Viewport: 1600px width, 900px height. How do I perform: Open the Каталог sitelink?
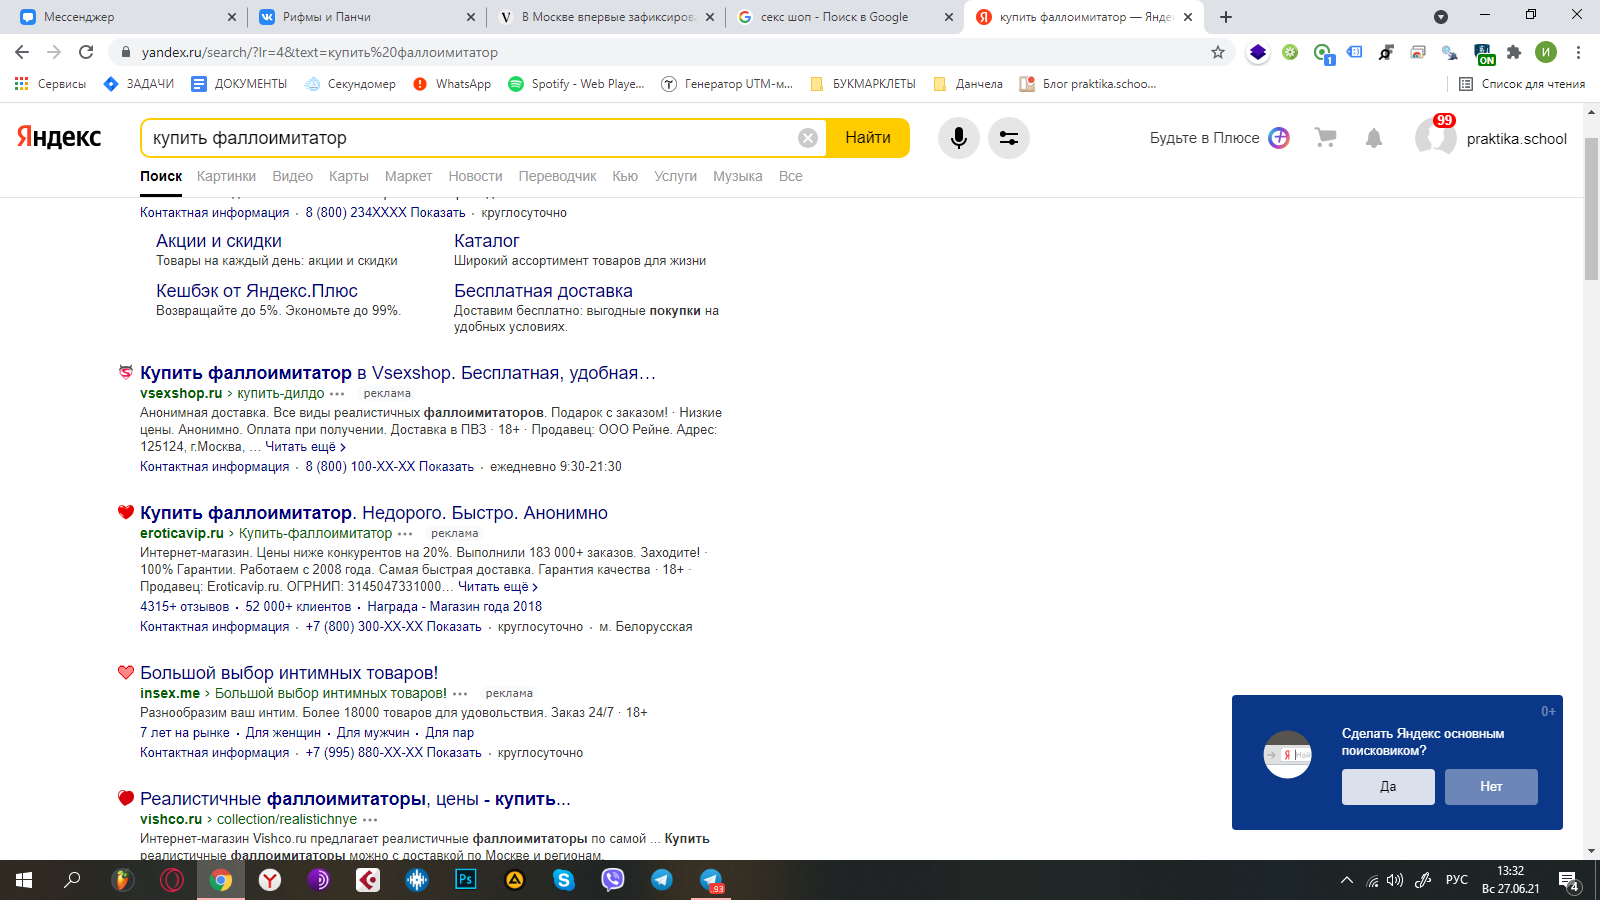(487, 241)
